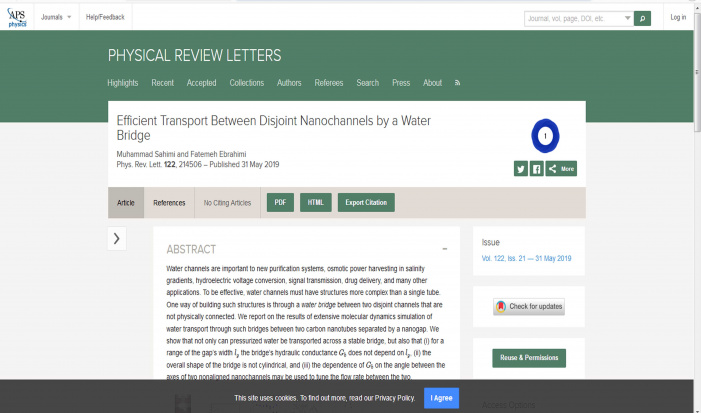Go to Search in journal navigation
This screenshot has height=413, width=701.
[367, 83]
